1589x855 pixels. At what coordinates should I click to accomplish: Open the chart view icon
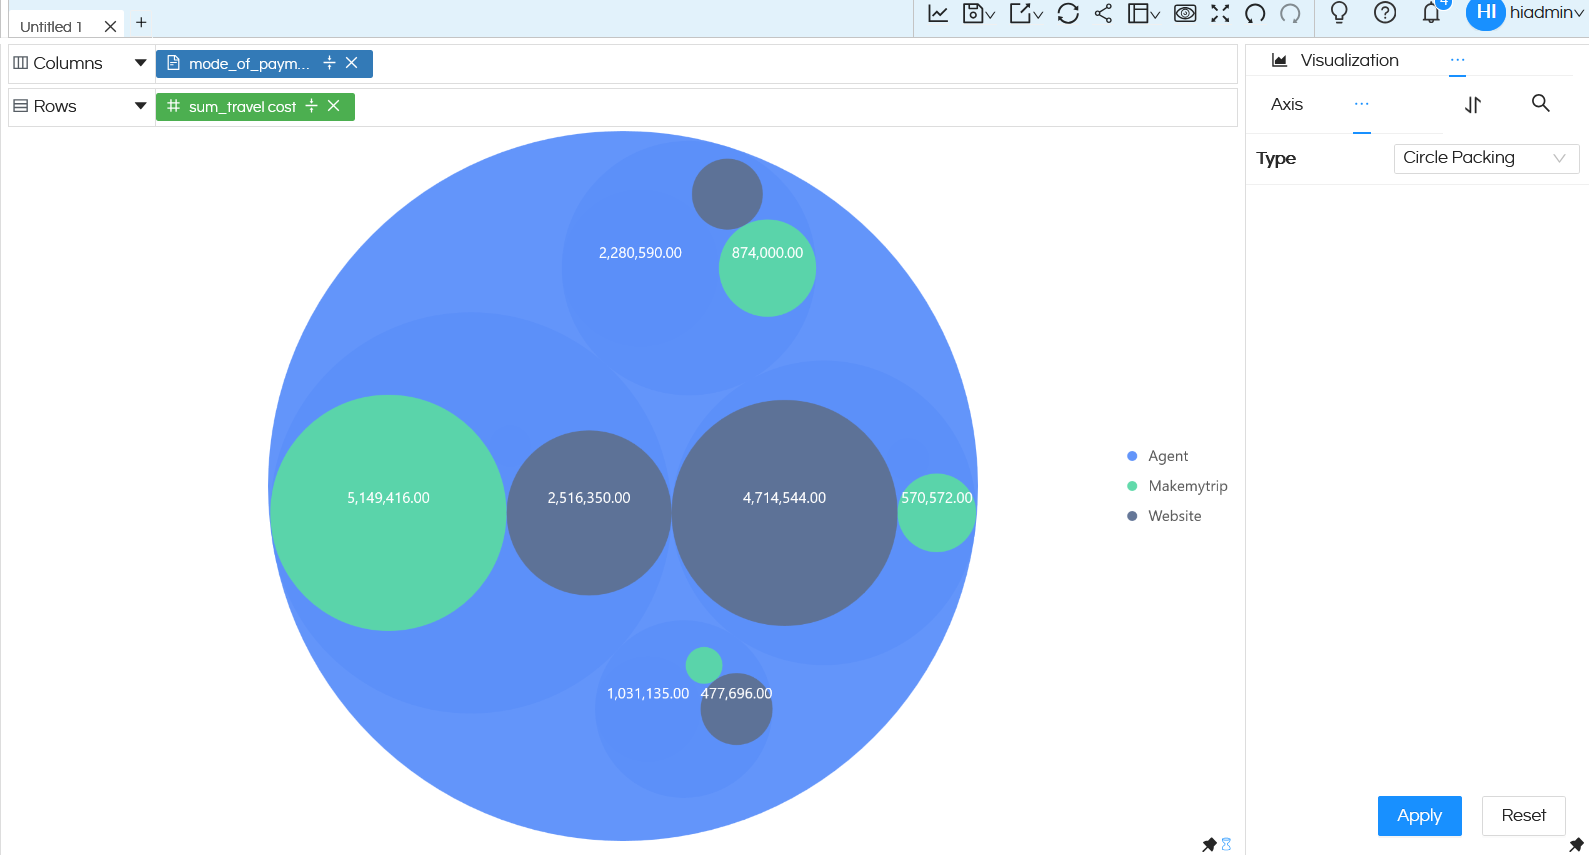point(938,14)
